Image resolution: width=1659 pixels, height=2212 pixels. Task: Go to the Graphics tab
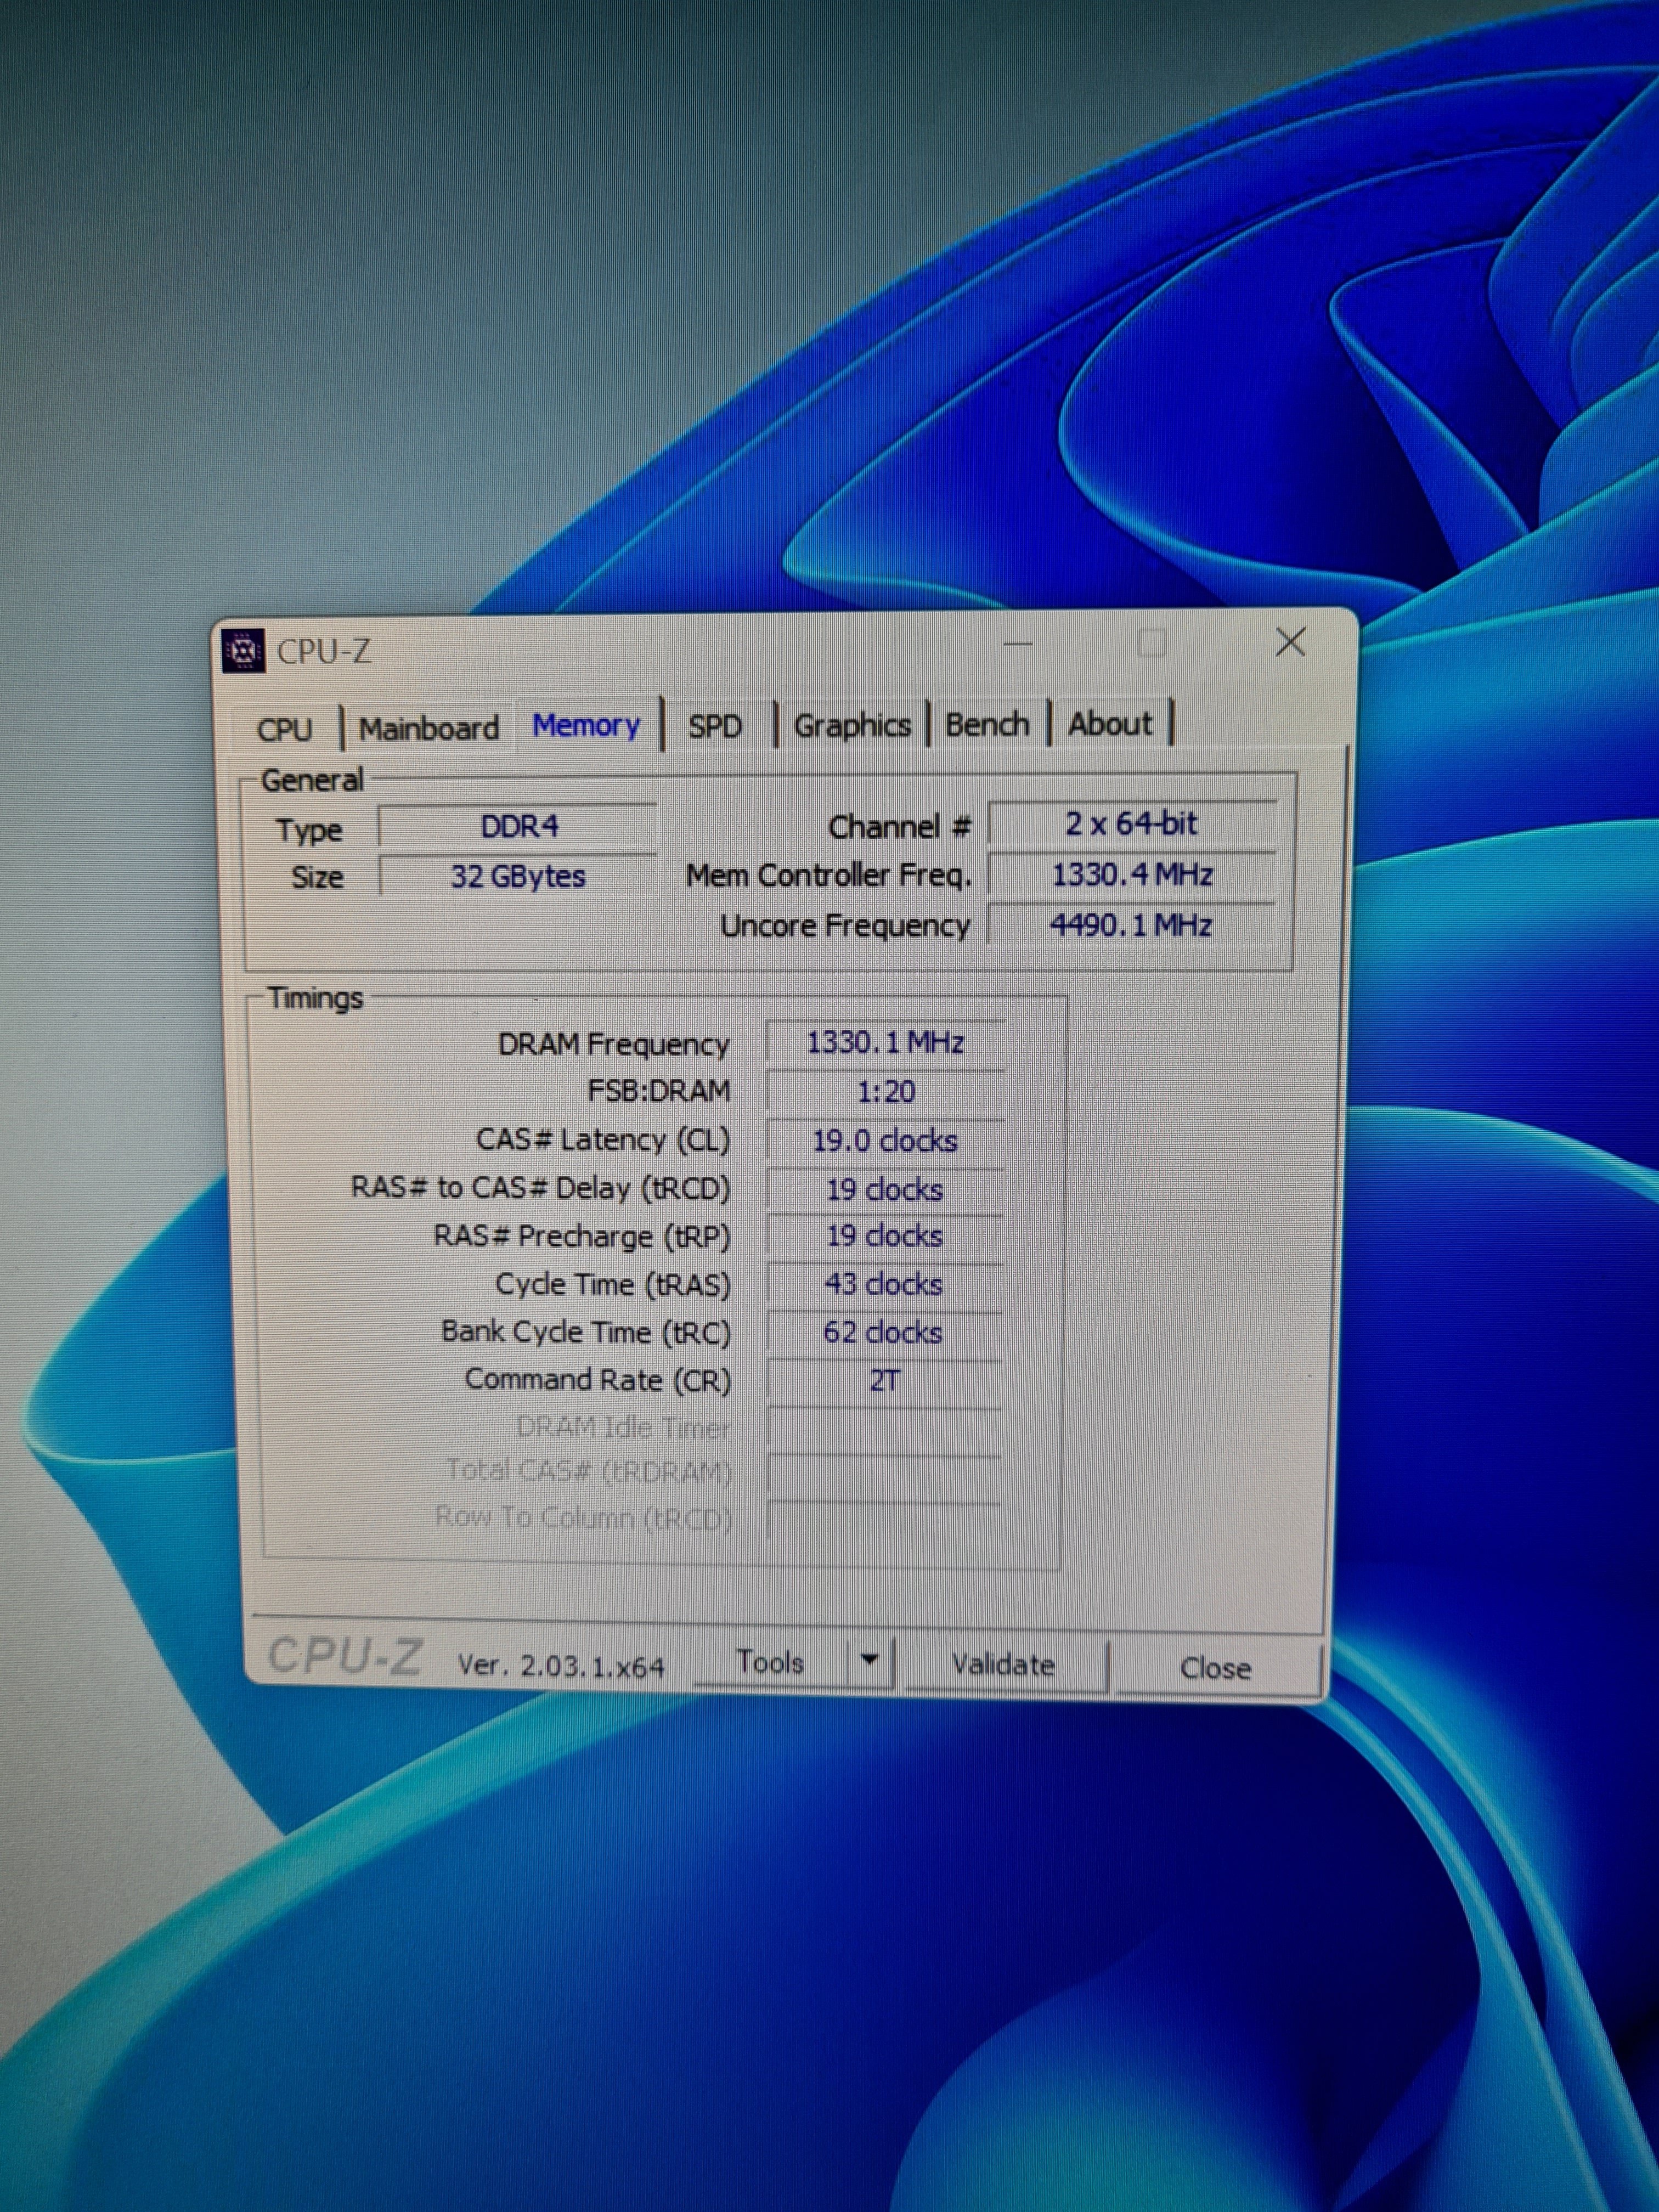[852, 725]
